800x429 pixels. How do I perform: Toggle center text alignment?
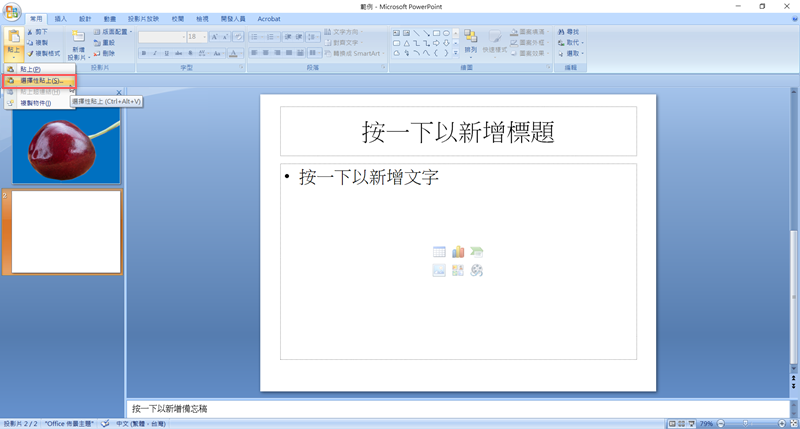pyautogui.click(x=265, y=53)
